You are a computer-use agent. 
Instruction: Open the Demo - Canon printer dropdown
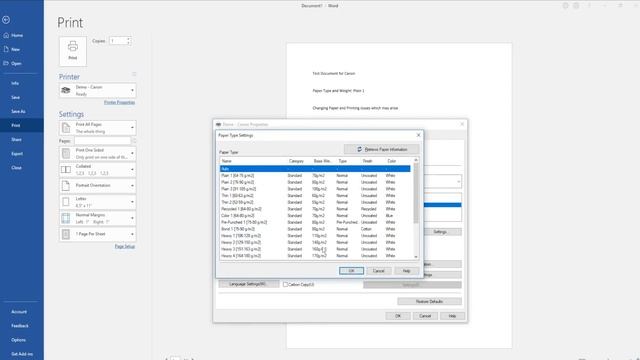click(98, 91)
